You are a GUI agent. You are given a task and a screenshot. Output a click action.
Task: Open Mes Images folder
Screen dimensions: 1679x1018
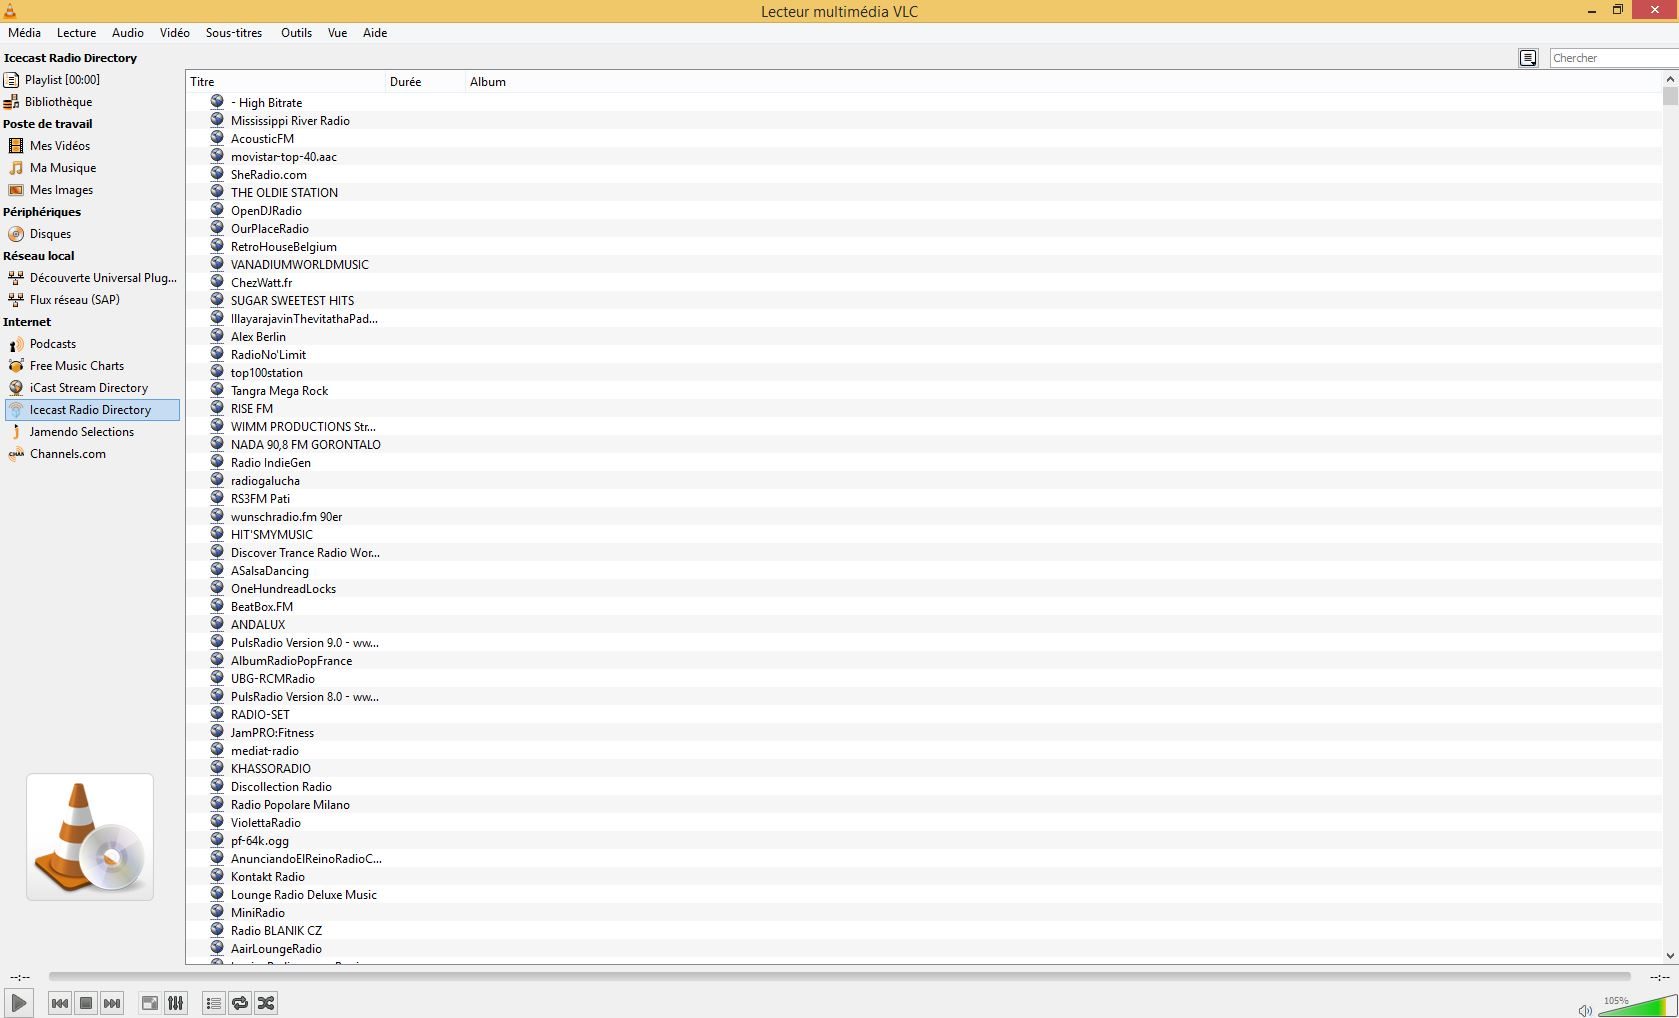61,190
